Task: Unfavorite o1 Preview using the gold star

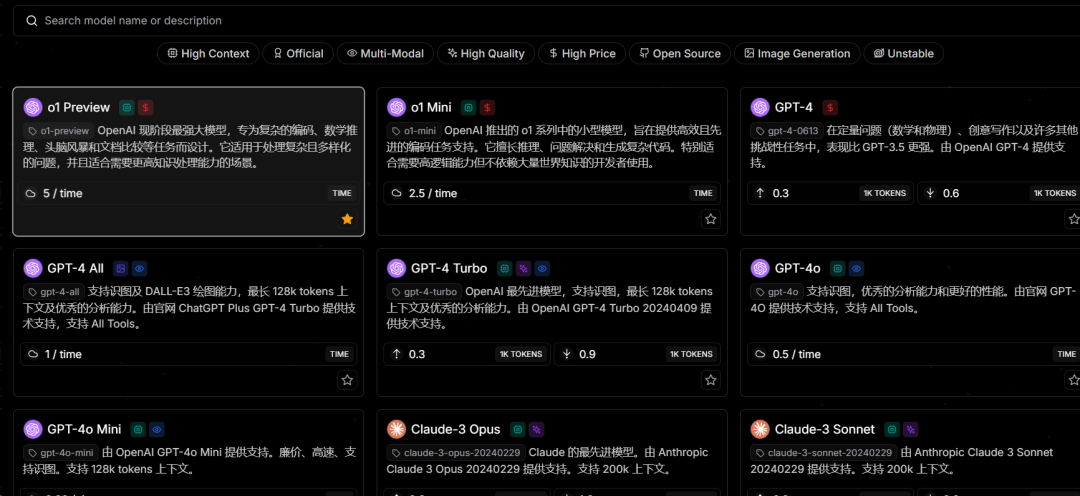Action: click(347, 219)
